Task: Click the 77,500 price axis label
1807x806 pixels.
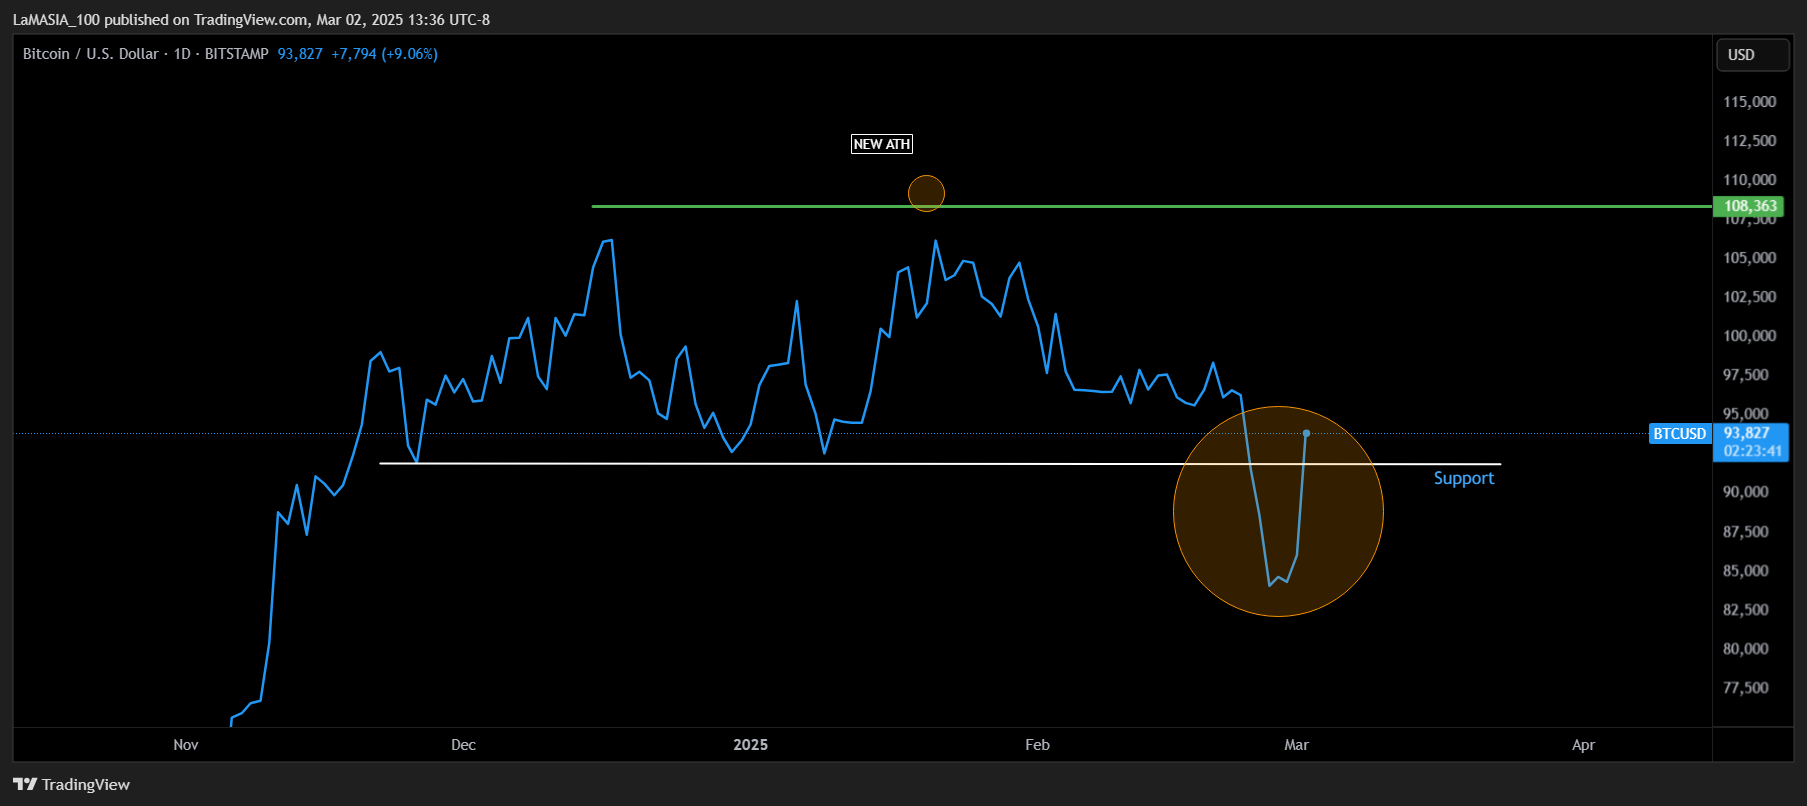Action: coord(1745,688)
